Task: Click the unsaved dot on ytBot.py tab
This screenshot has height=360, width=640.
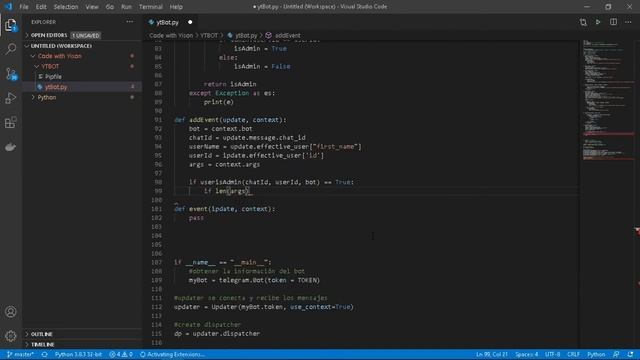Action: 190,22
